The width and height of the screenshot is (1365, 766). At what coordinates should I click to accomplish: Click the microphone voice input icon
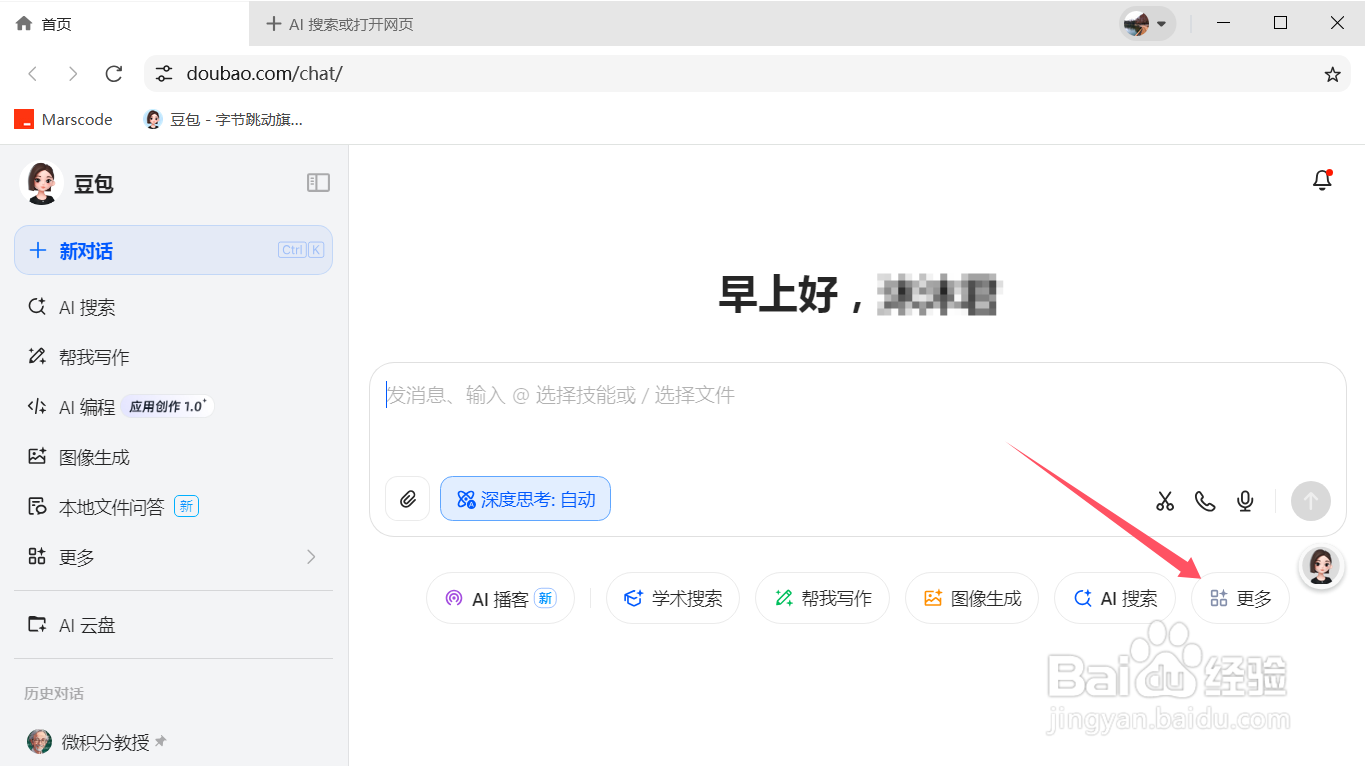click(1245, 501)
